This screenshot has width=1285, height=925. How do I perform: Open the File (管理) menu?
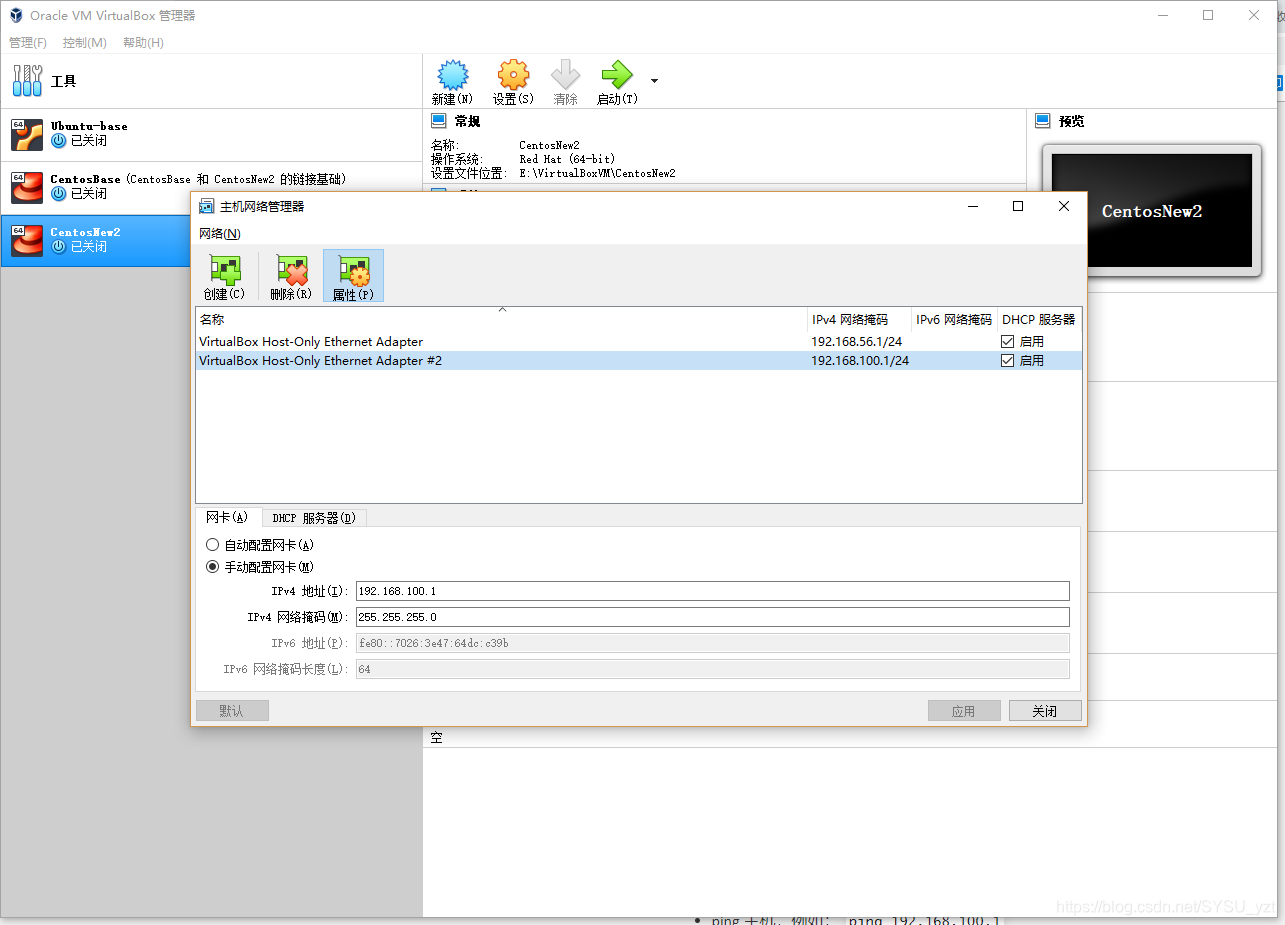pos(28,43)
